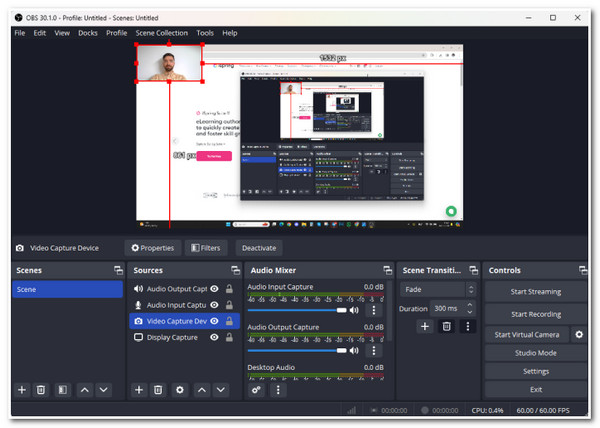Open source properties gear in Sources dock
Screen dimensions: 600x428
point(179,390)
